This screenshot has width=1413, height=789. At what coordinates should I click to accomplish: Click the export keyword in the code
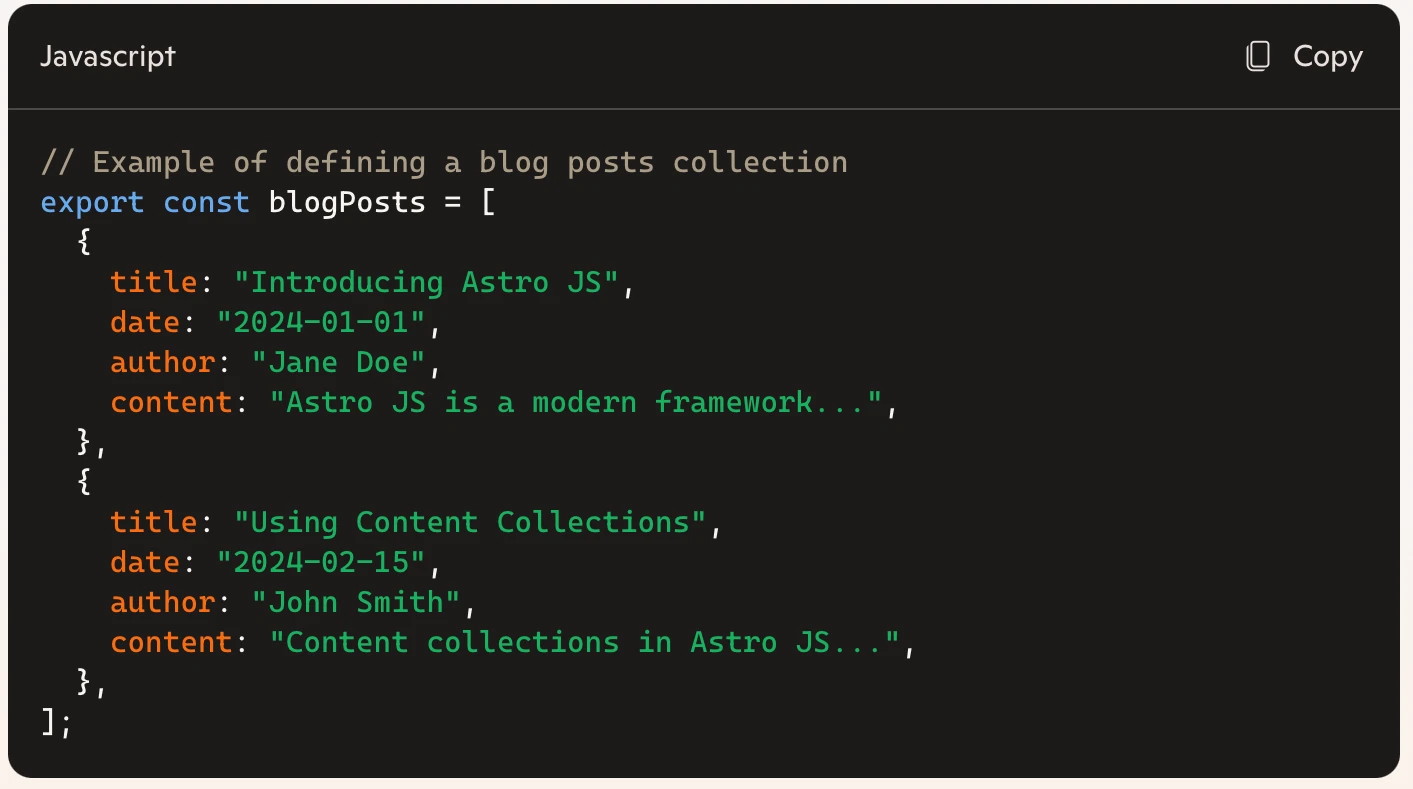click(x=92, y=202)
